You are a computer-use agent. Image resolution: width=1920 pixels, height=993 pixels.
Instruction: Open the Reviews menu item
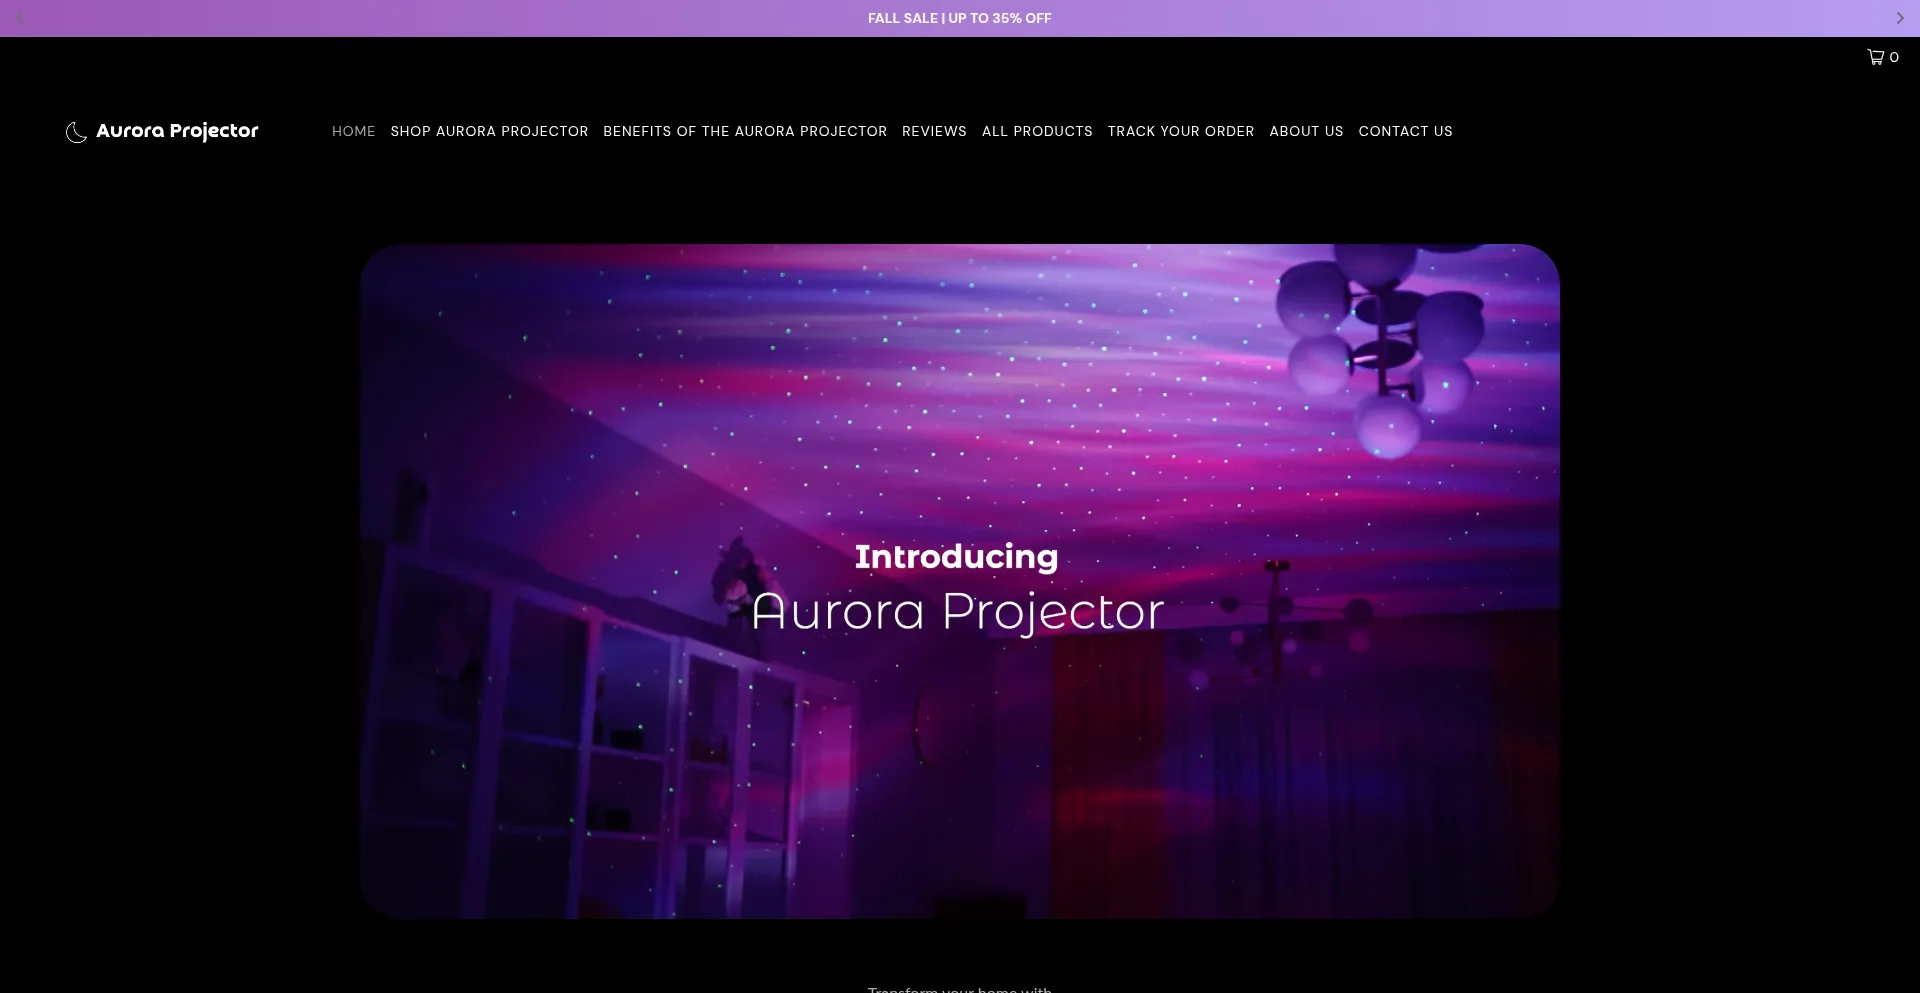[934, 131]
